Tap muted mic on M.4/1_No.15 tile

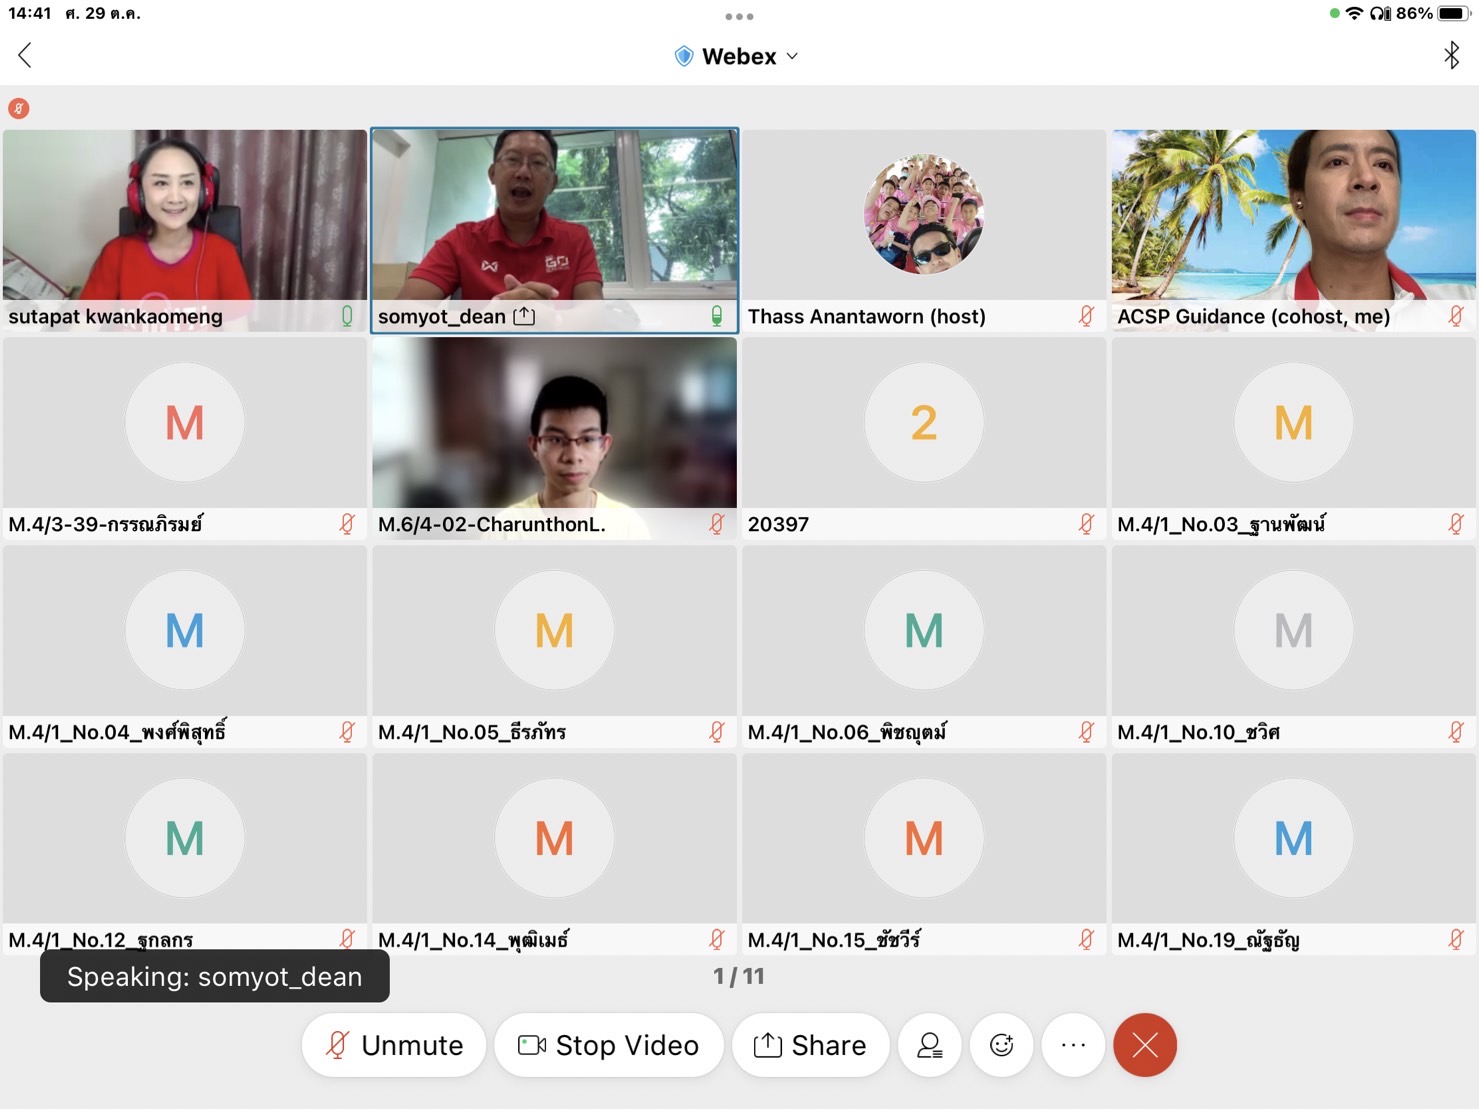(x=1087, y=939)
